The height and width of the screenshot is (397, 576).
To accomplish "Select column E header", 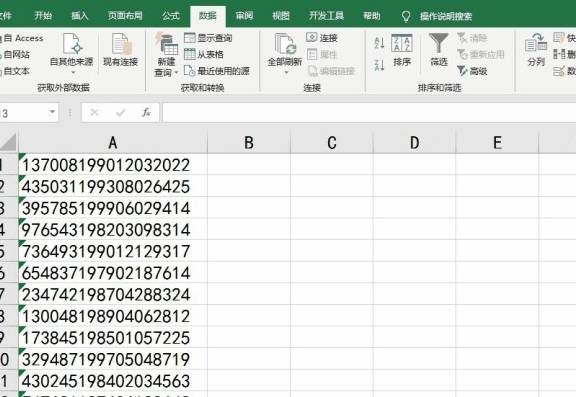I will click(497, 142).
